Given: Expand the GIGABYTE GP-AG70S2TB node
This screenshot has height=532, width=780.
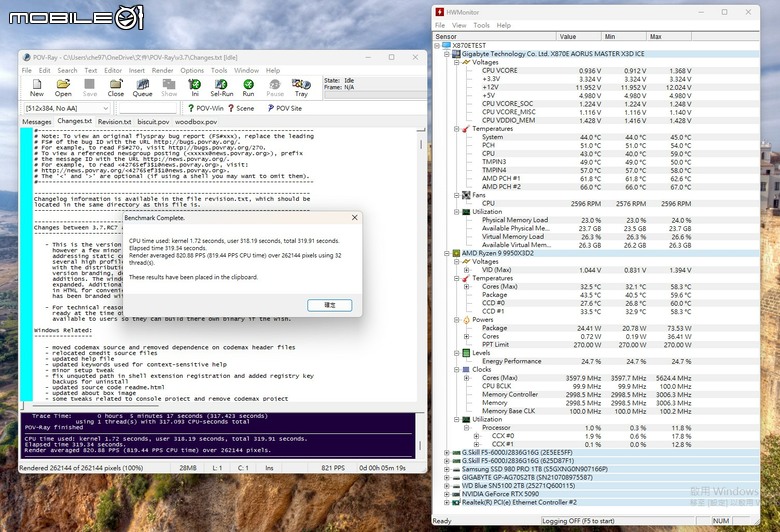Looking at the screenshot, I should coord(447,478).
